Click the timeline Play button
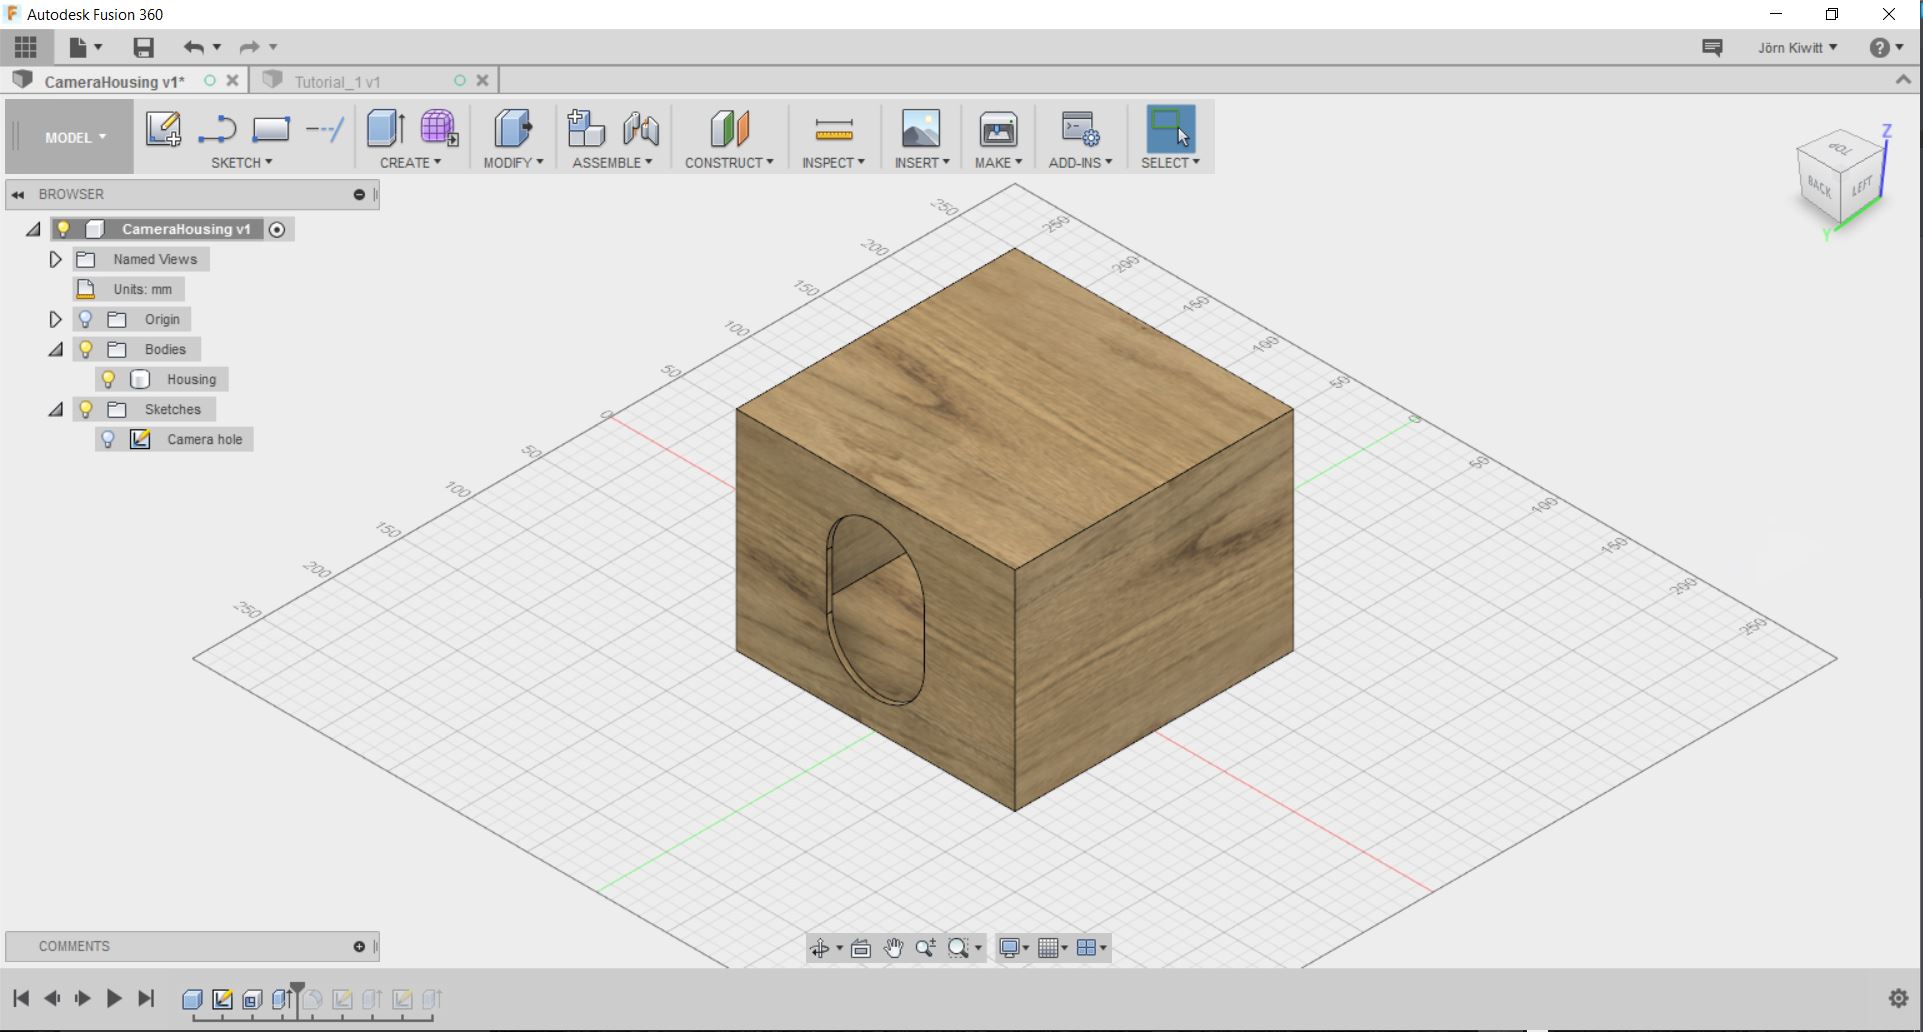1923x1032 pixels. point(114,998)
